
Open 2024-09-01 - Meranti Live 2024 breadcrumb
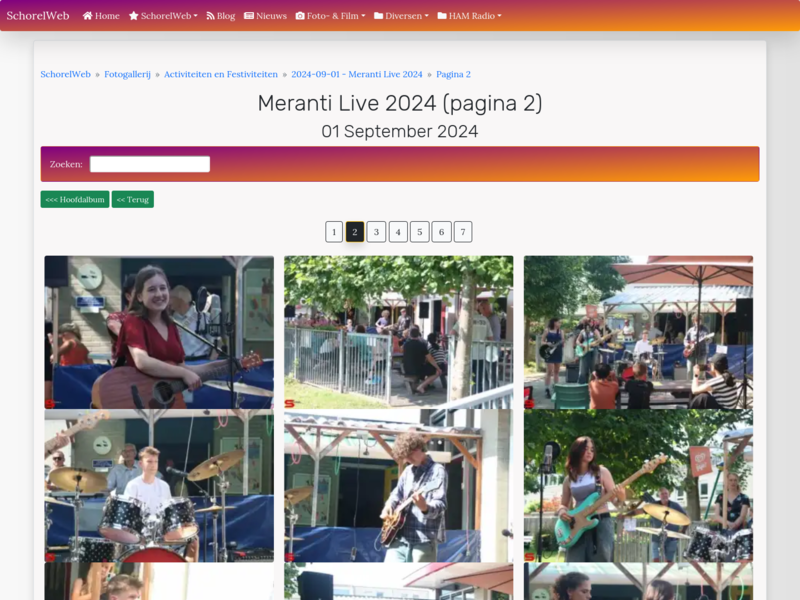357,74
